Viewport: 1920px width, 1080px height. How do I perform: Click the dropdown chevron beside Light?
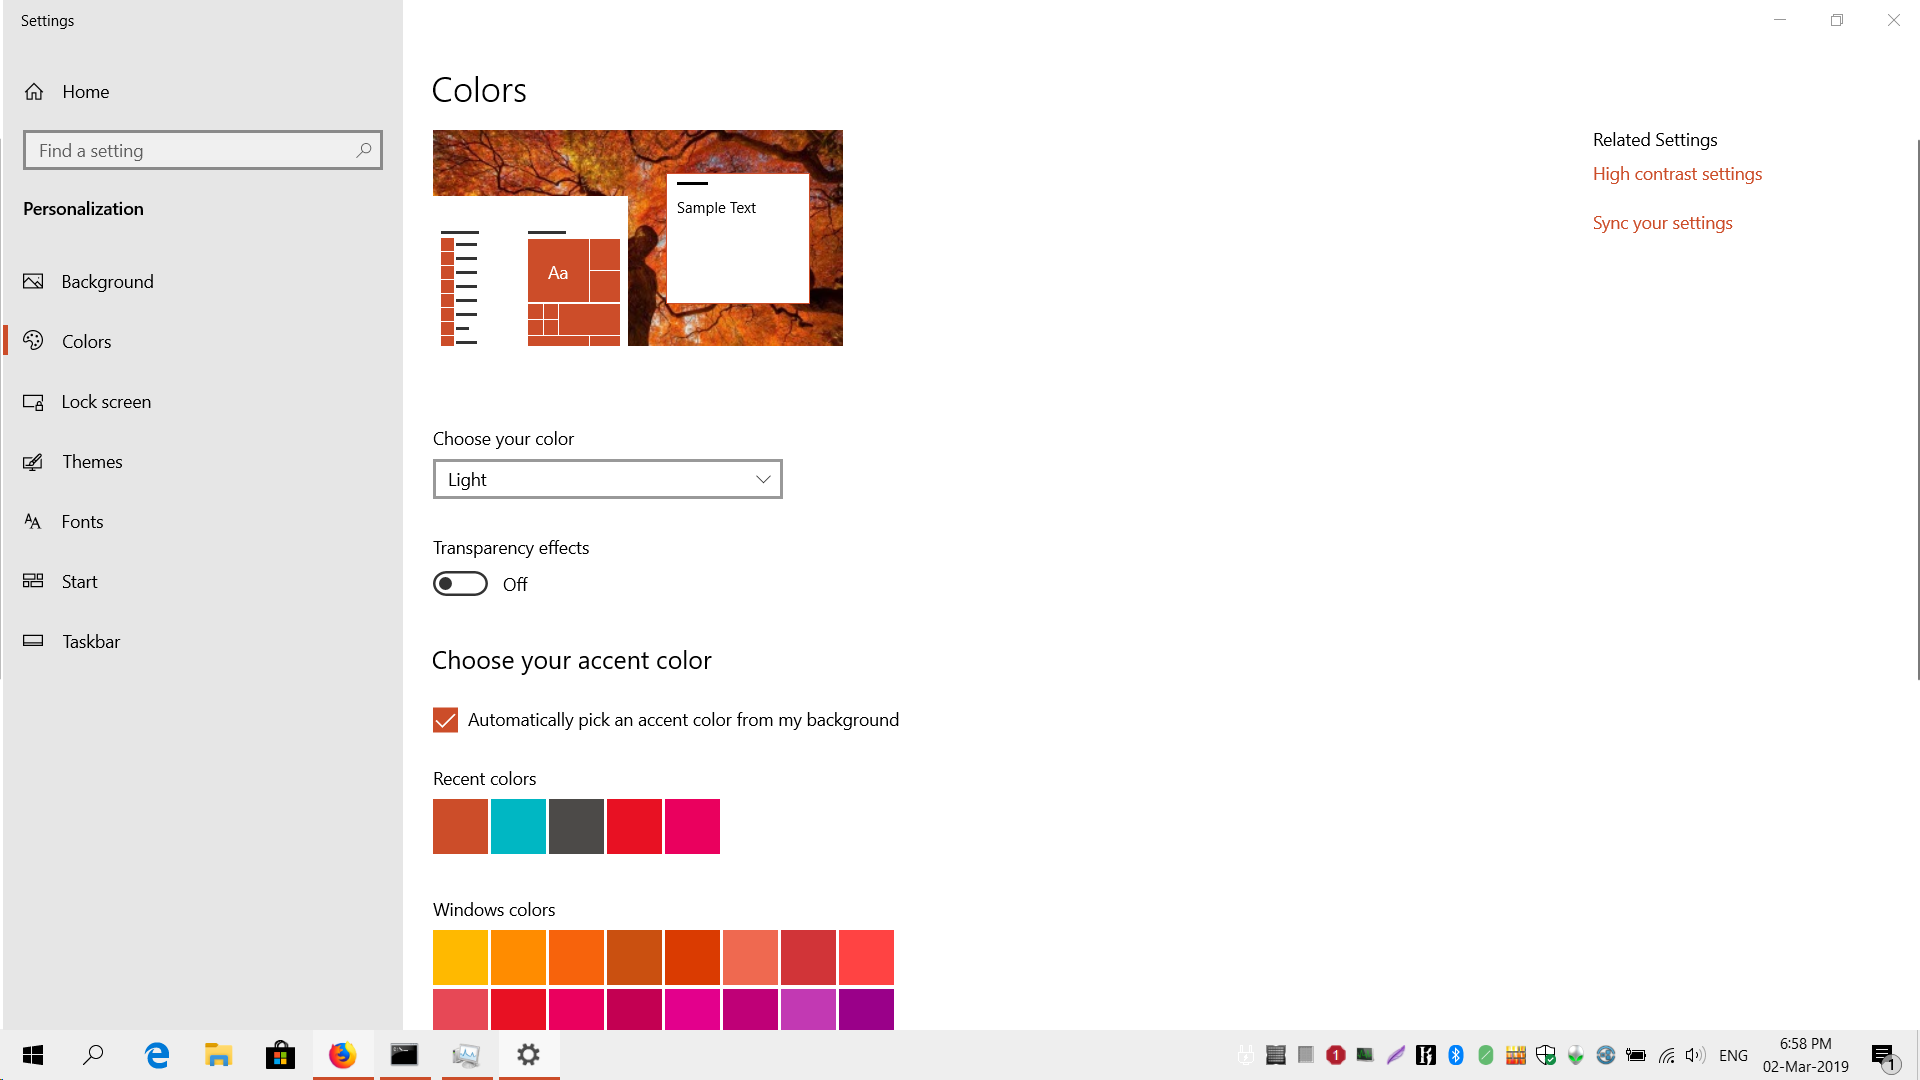coord(763,480)
